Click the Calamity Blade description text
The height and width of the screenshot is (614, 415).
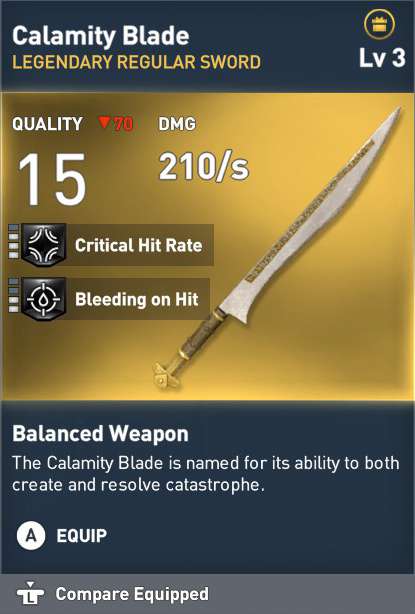click(206, 474)
